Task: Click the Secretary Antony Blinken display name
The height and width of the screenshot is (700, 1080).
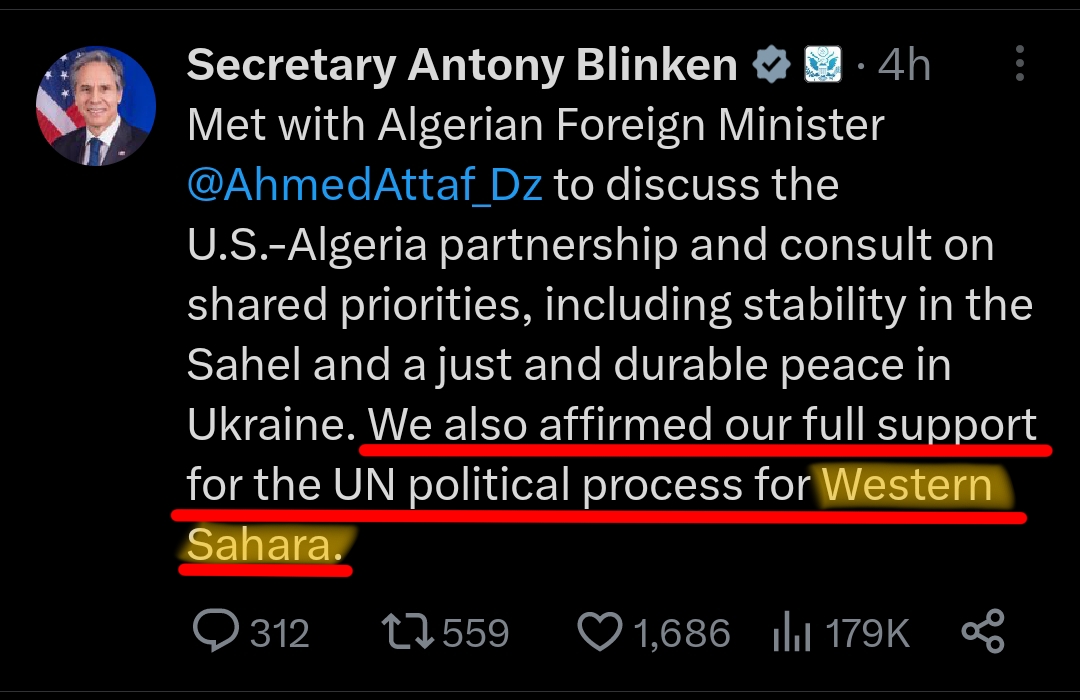Action: 462,66
